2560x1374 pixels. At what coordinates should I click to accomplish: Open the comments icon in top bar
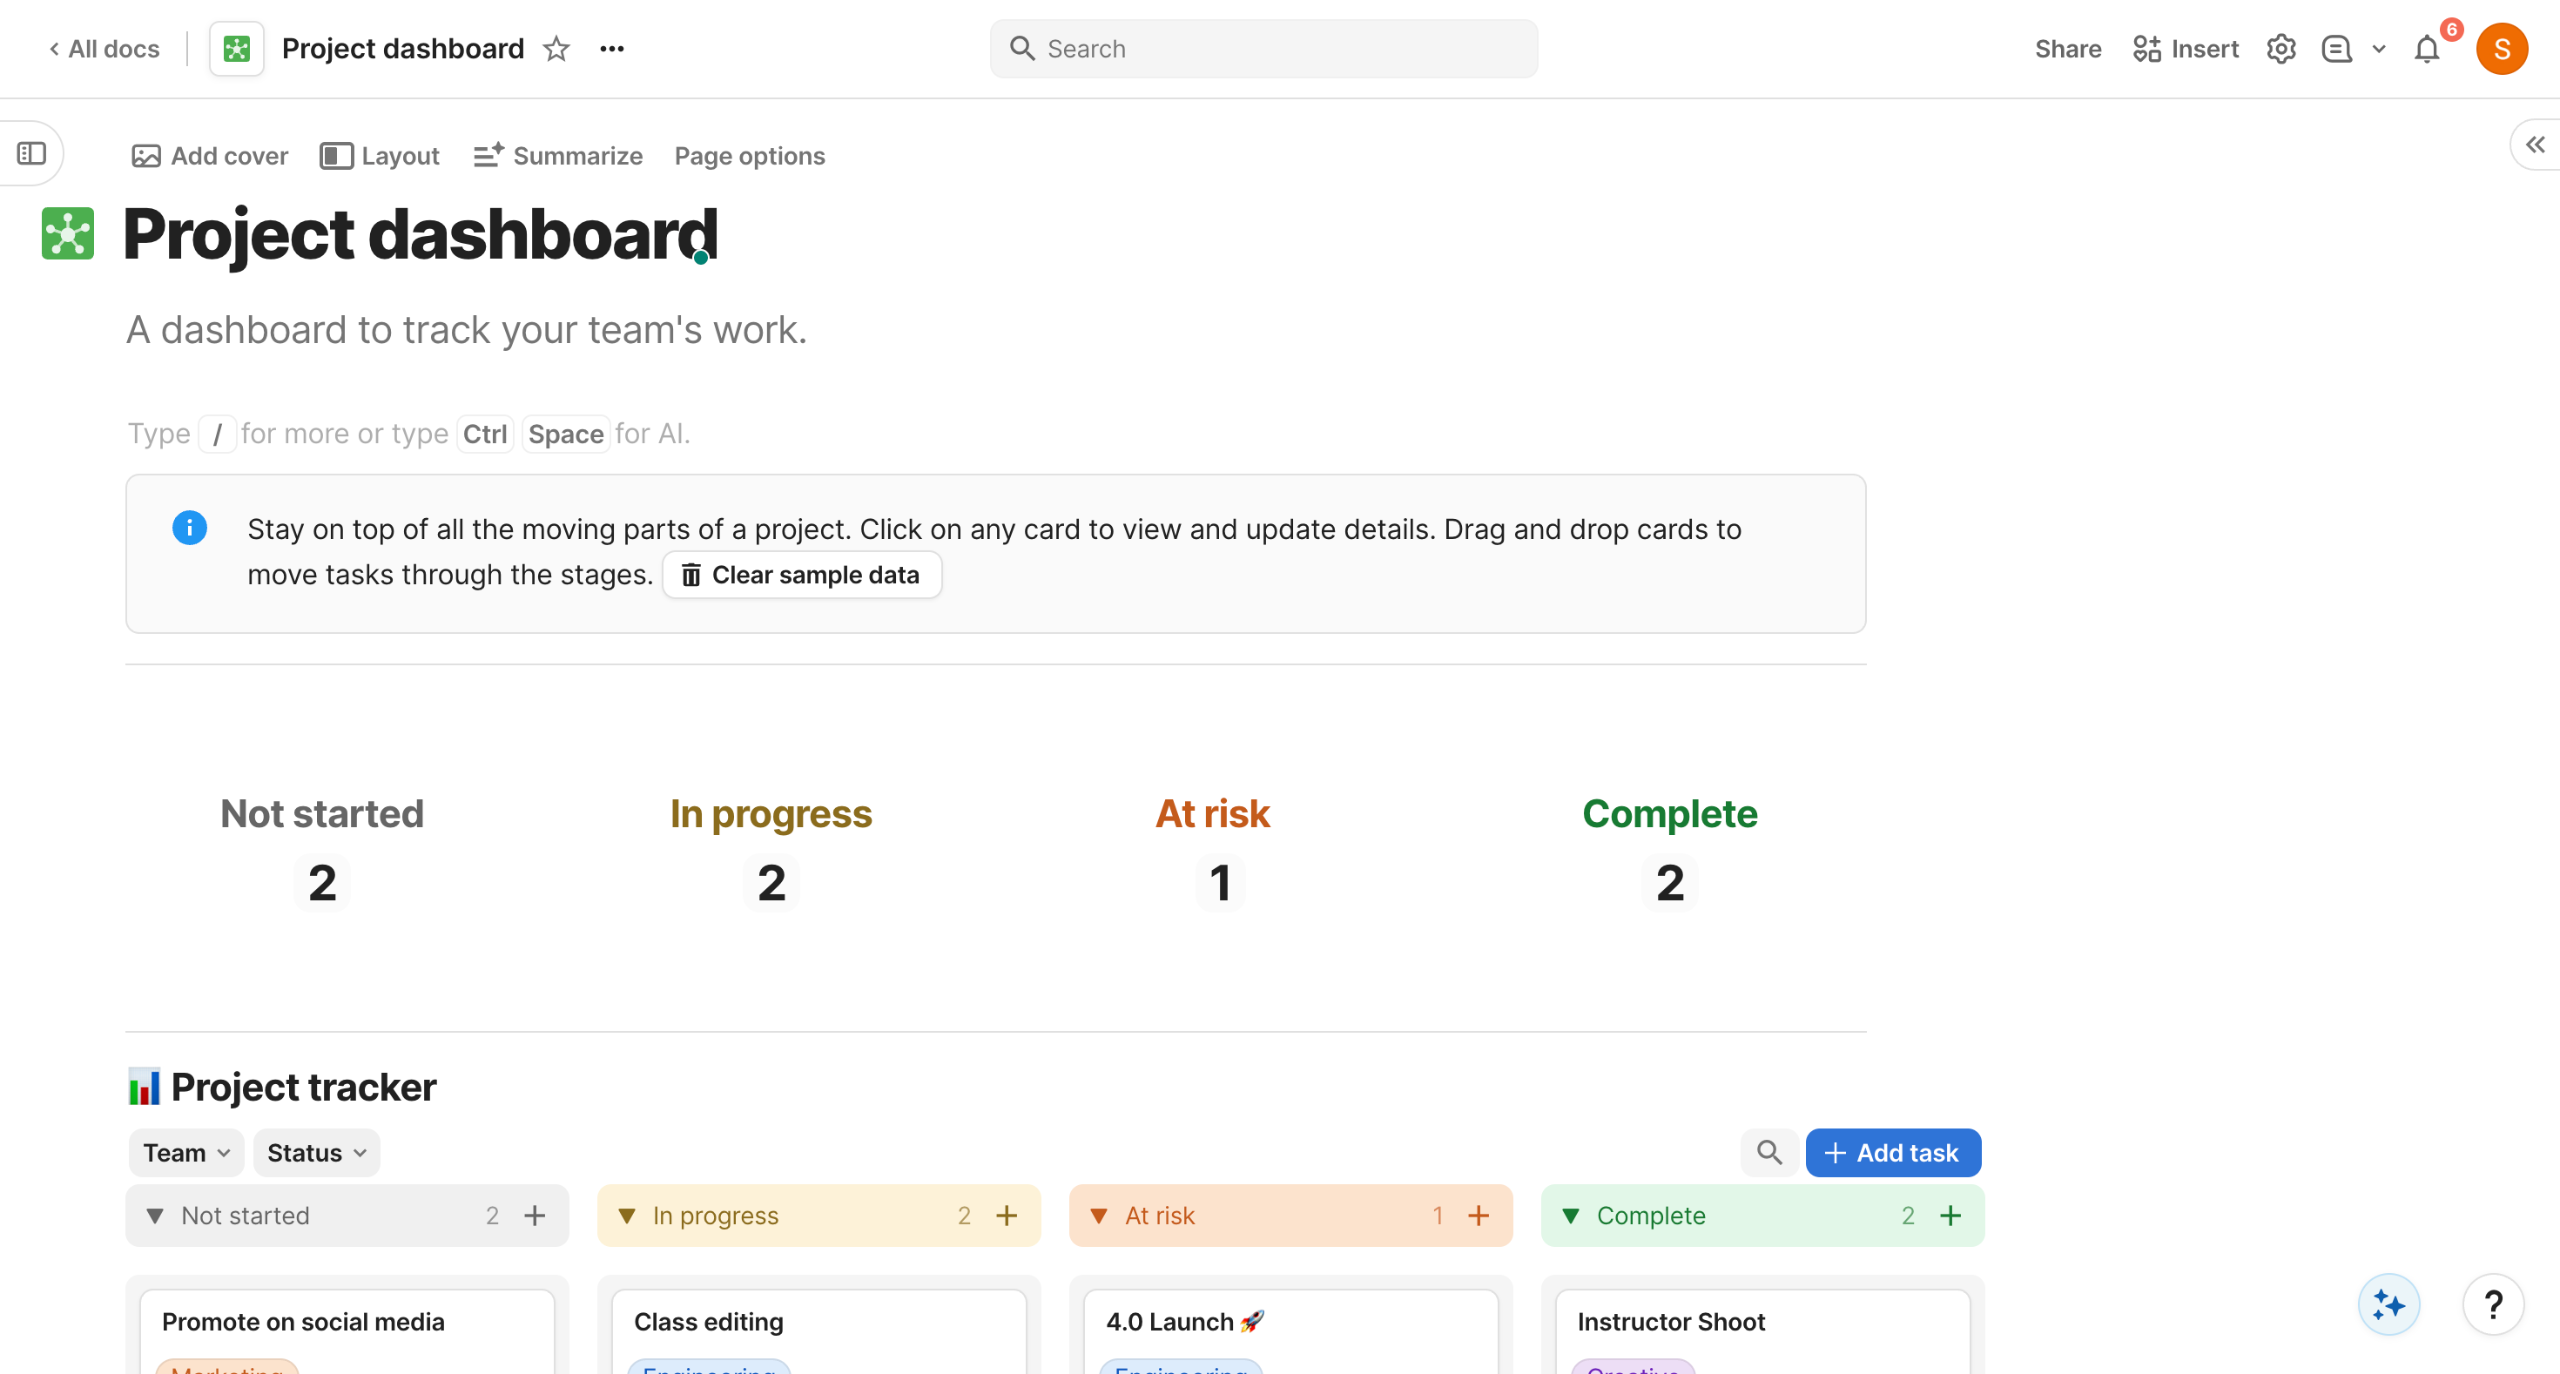click(x=2336, y=49)
